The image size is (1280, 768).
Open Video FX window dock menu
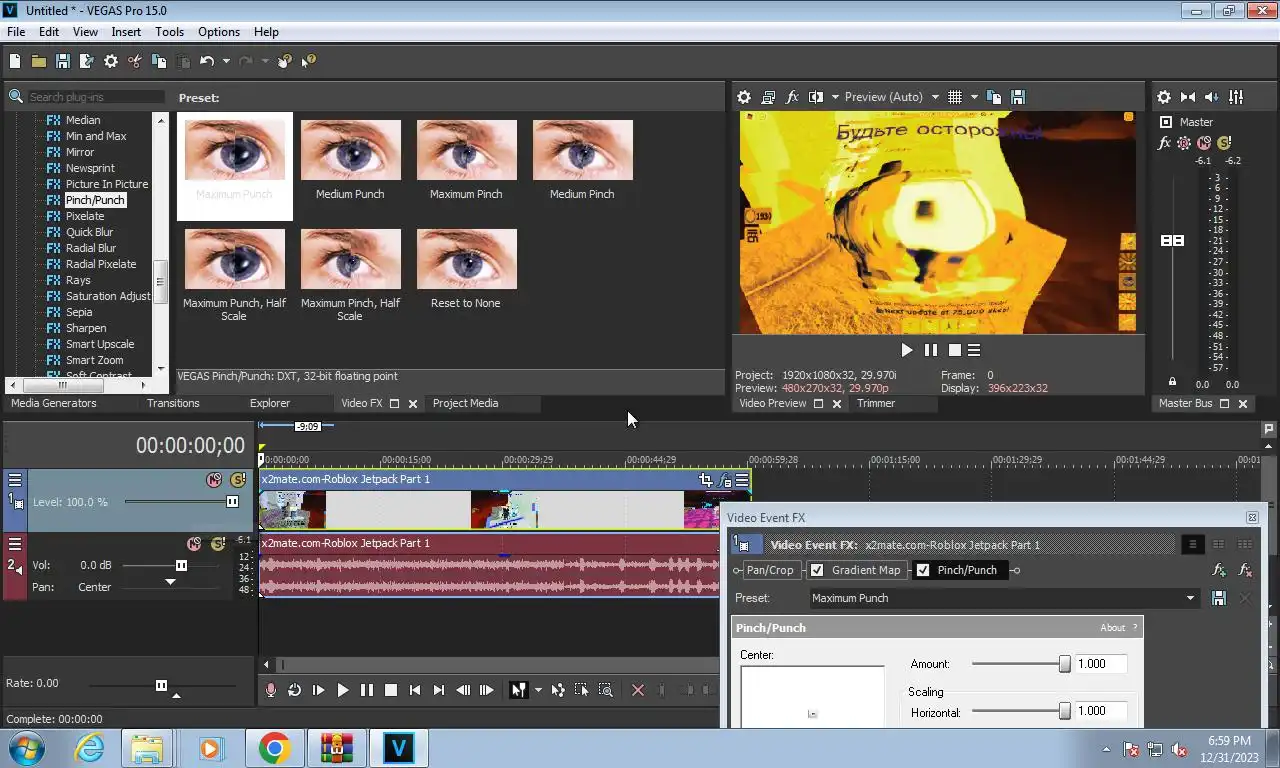click(394, 403)
